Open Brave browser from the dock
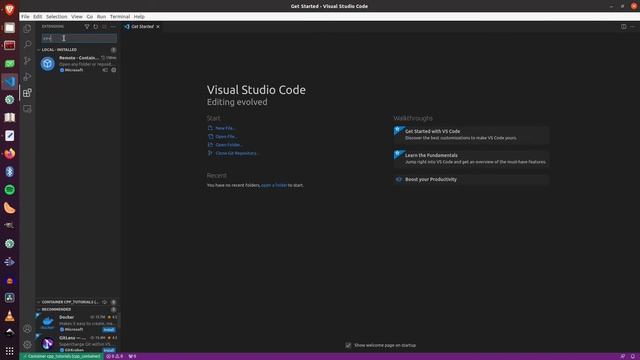The width and height of the screenshot is (640, 360). click(9, 9)
